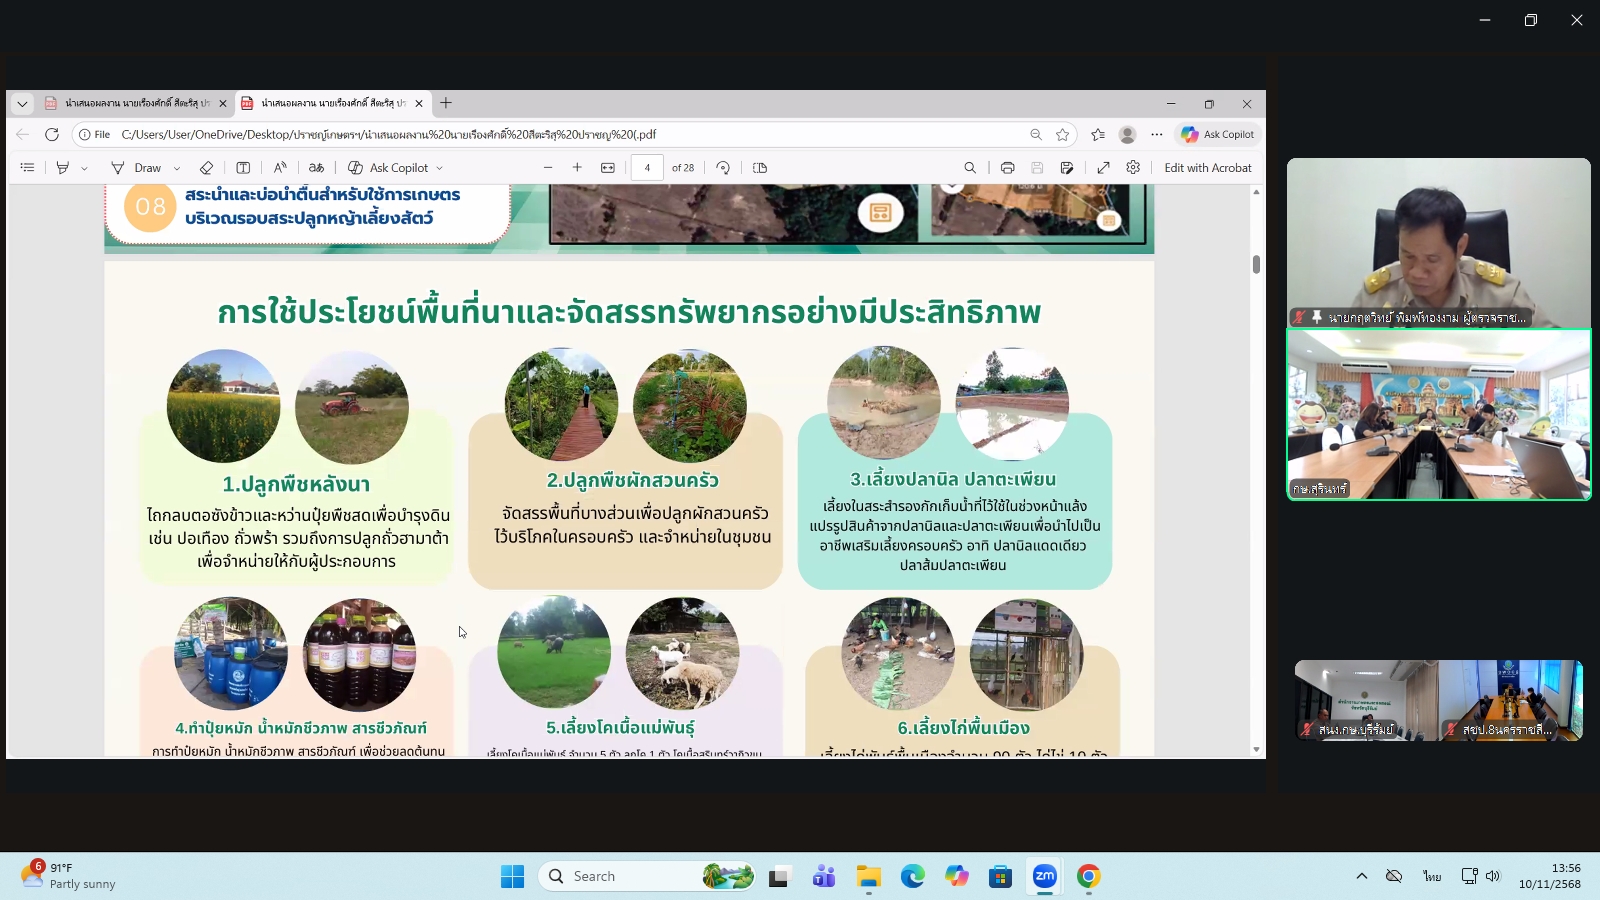
Task: Open the translate tool in the toolbar
Action: click(316, 167)
